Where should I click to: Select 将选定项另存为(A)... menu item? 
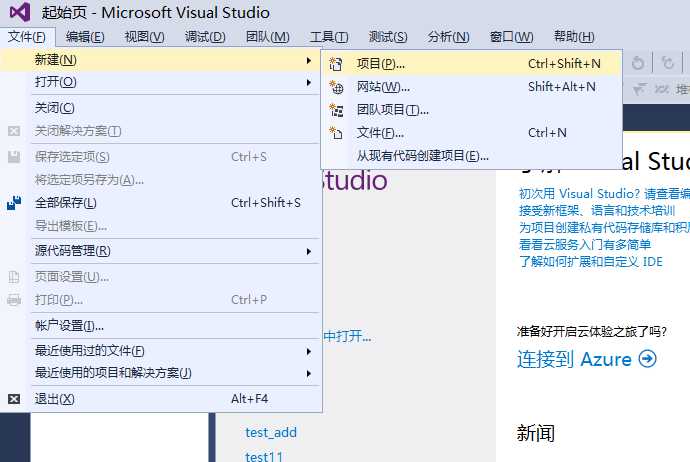pos(161,180)
